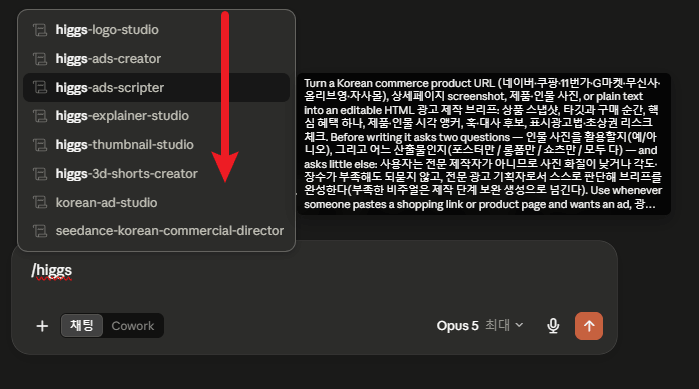This screenshot has height=389, width=699.
Task: Click the scroll icon beside higgs-ads-scripter
Action: tap(40, 87)
